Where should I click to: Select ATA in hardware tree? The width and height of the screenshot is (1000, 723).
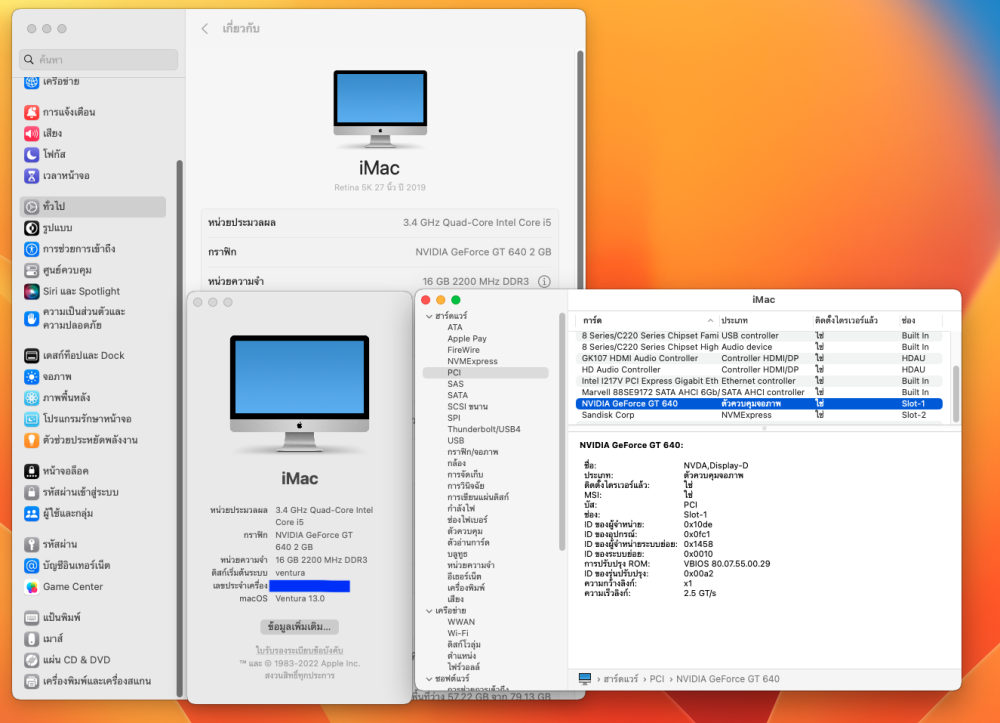[x=455, y=327]
